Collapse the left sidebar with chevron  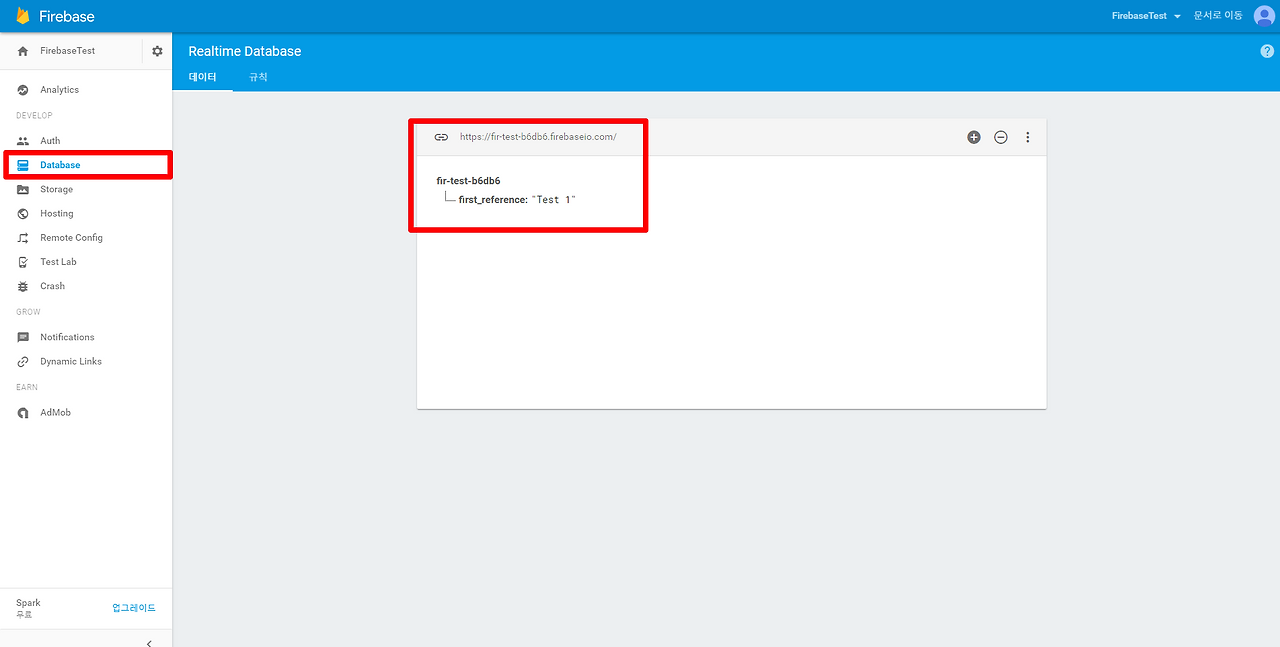[x=148, y=643]
